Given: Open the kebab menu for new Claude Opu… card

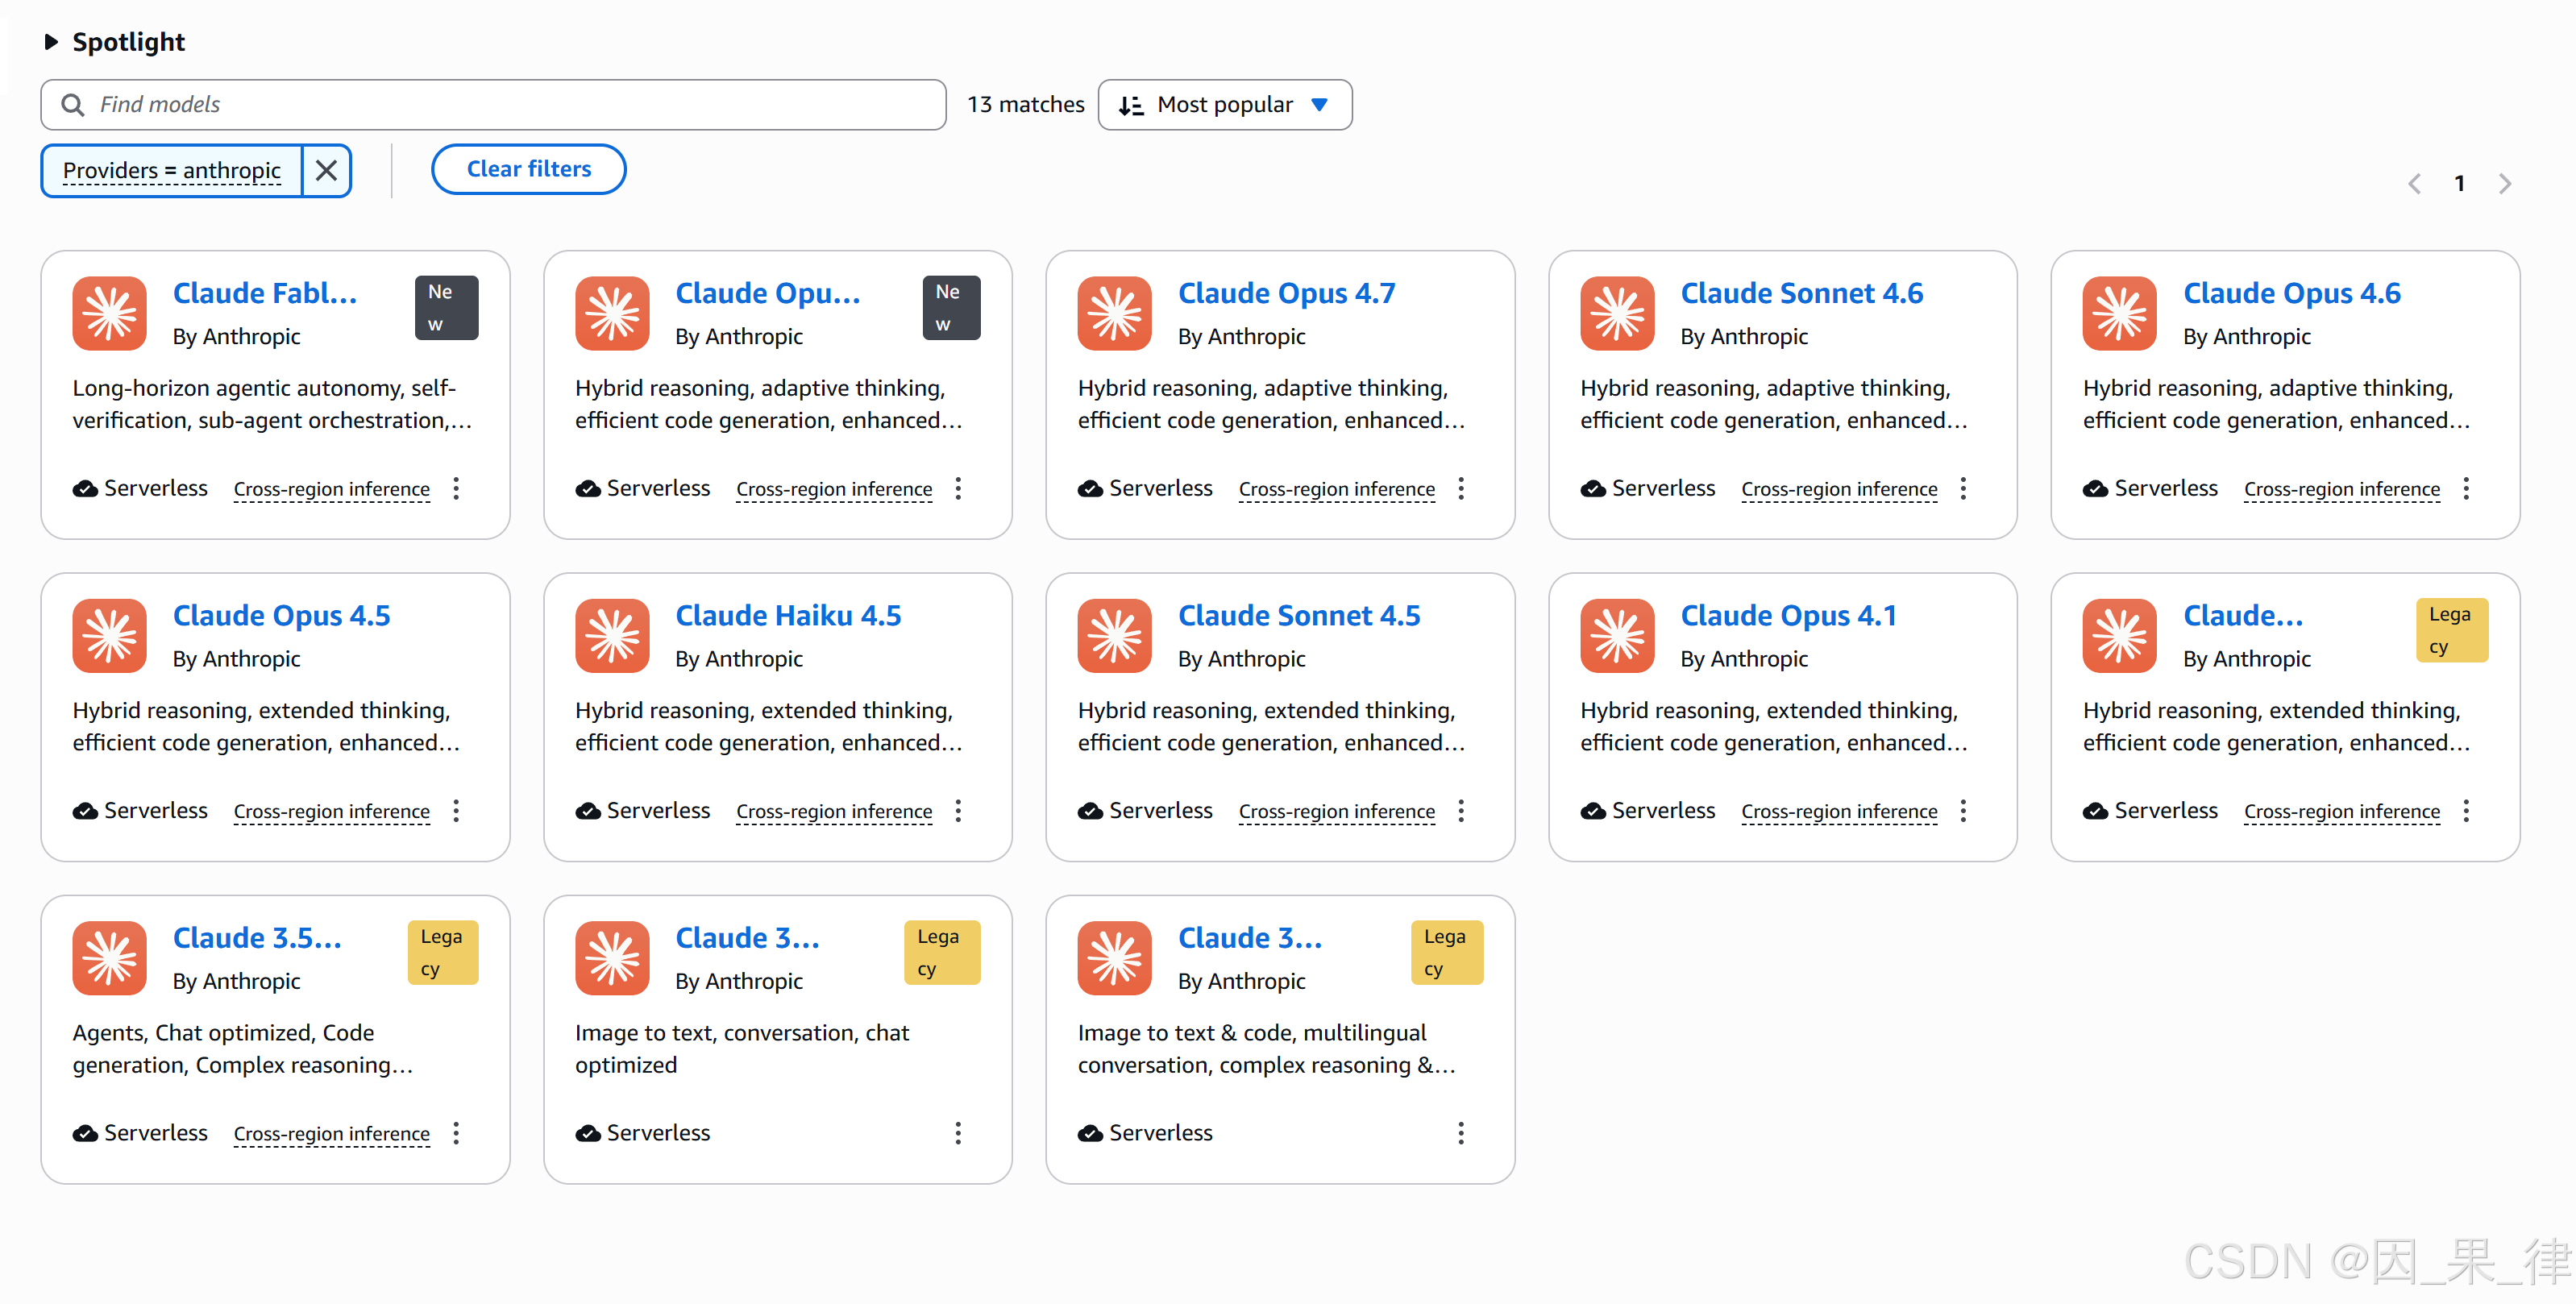Looking at the screenshot, I should coord(958,488).
